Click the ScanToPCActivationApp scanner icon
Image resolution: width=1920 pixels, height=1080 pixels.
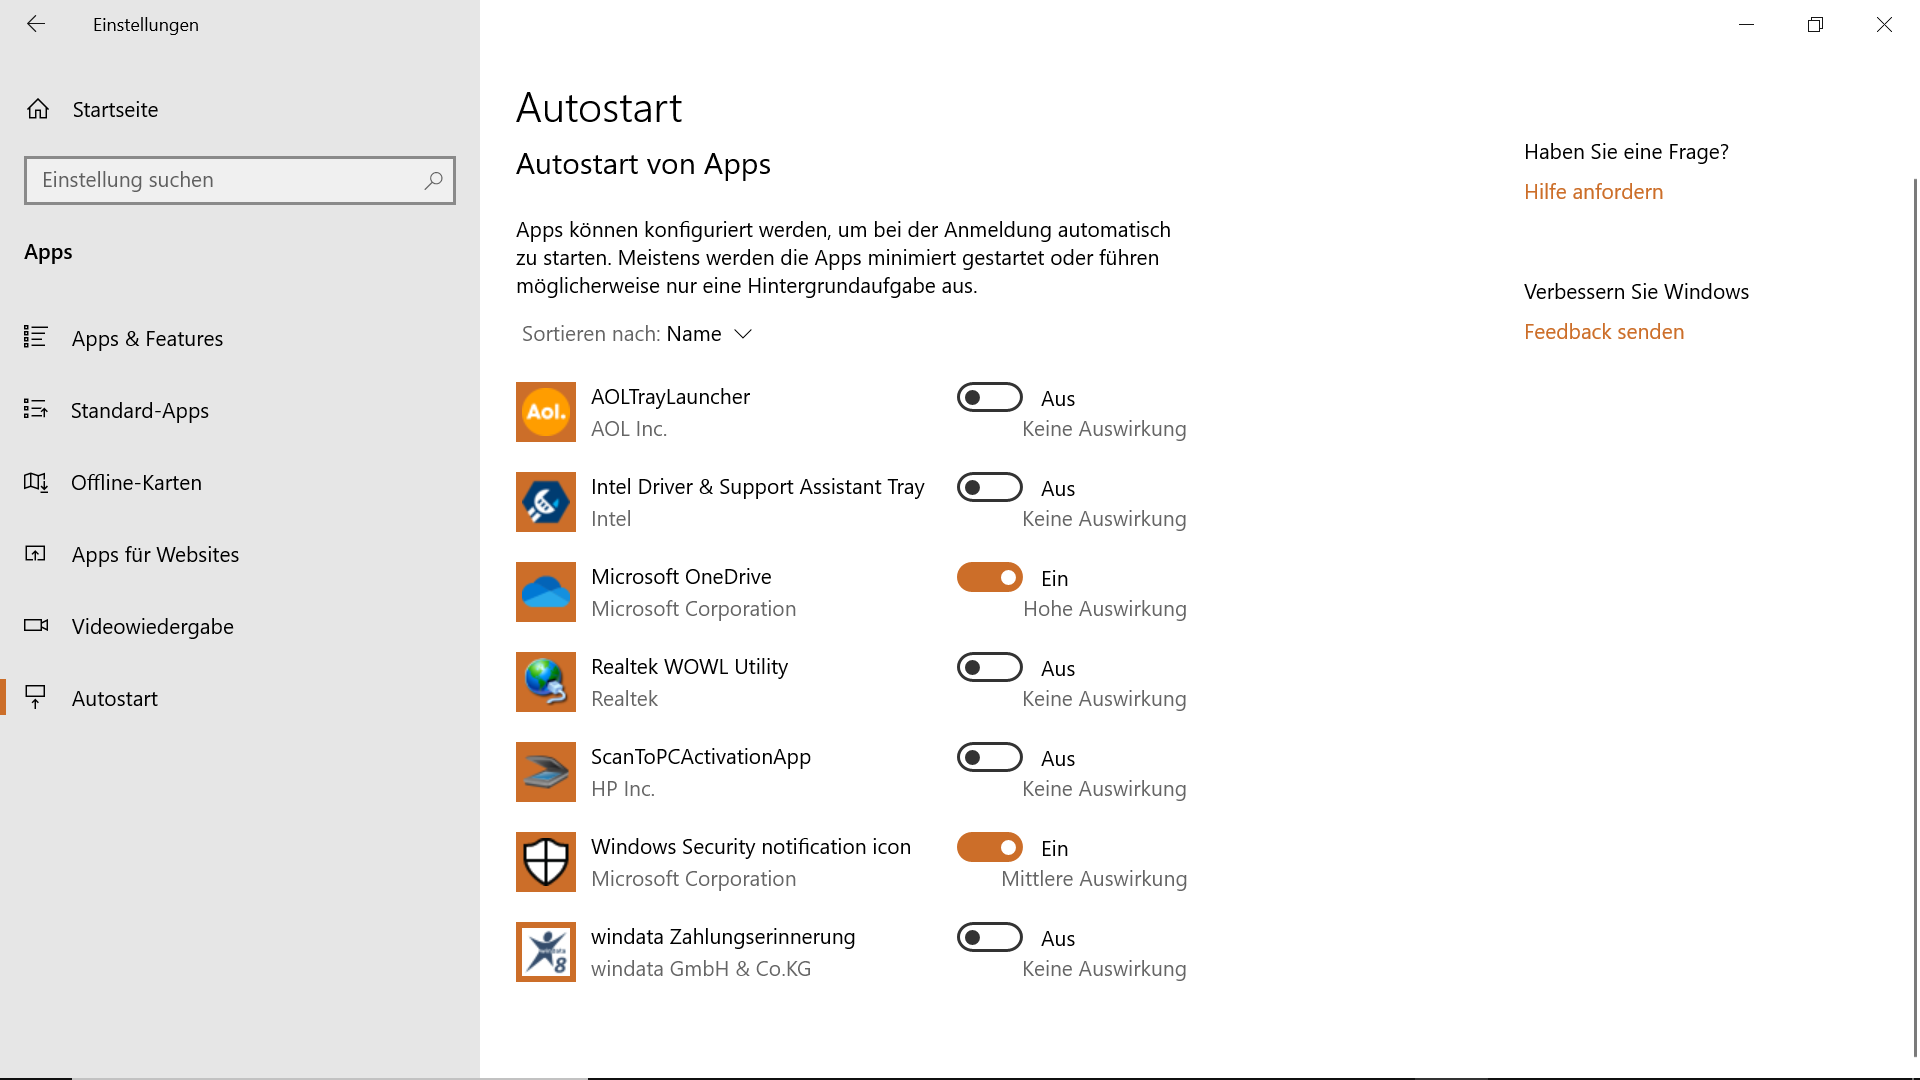click(x=546, y=772)
